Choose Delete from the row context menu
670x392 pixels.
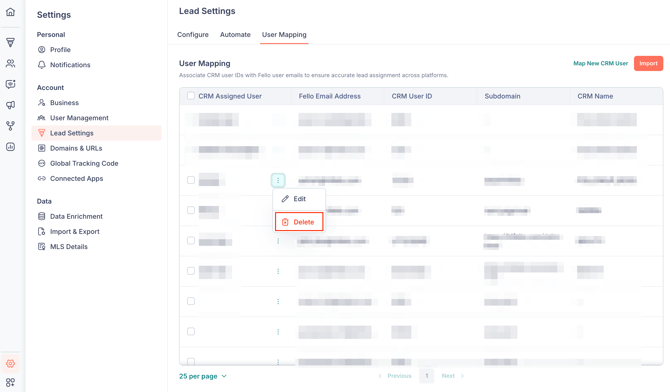click(299, 222)
